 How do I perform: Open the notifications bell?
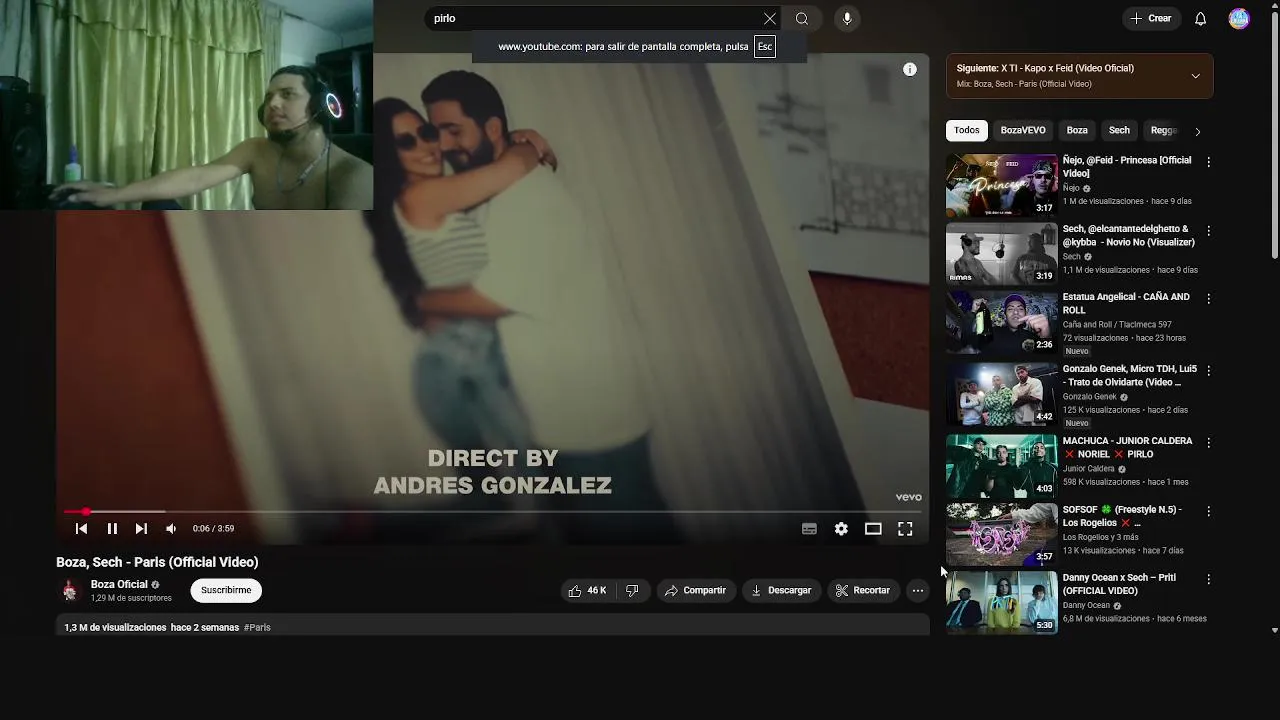(x=1201, y=19)
